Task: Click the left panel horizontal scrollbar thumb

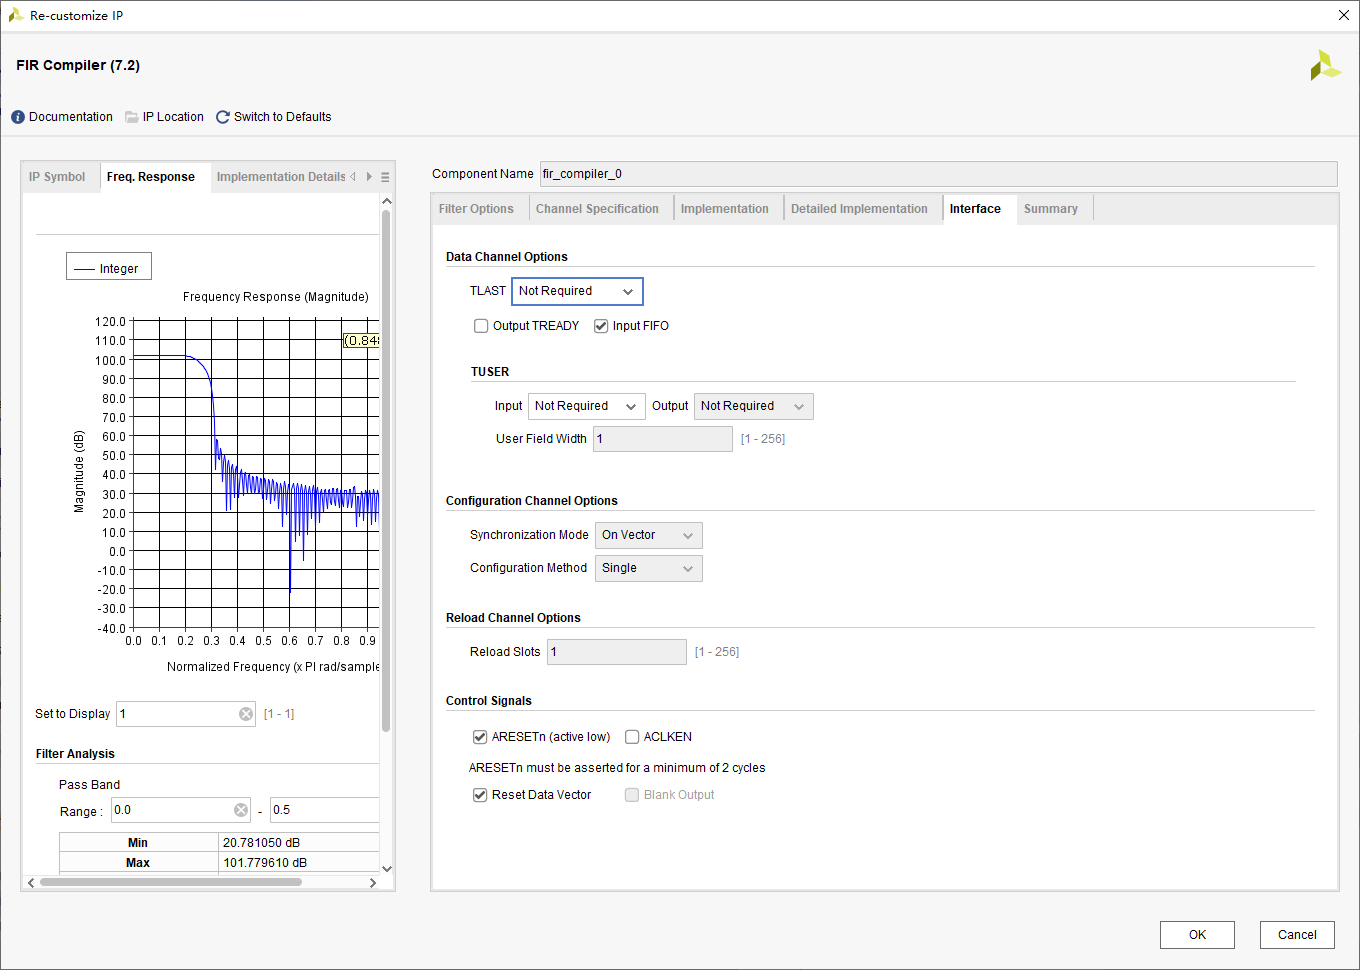Action: [171, 882]
